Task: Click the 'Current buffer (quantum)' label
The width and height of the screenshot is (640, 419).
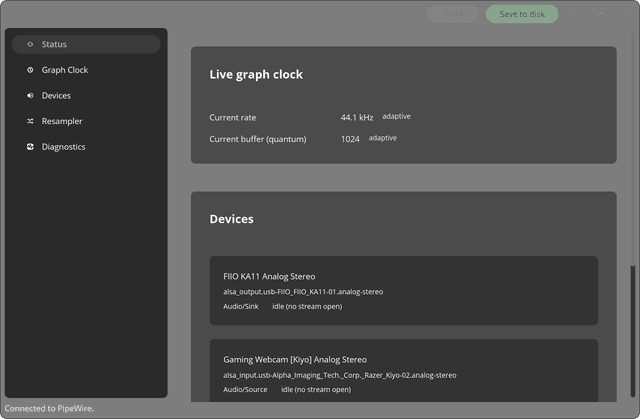Action: click(x=258, y=139)
